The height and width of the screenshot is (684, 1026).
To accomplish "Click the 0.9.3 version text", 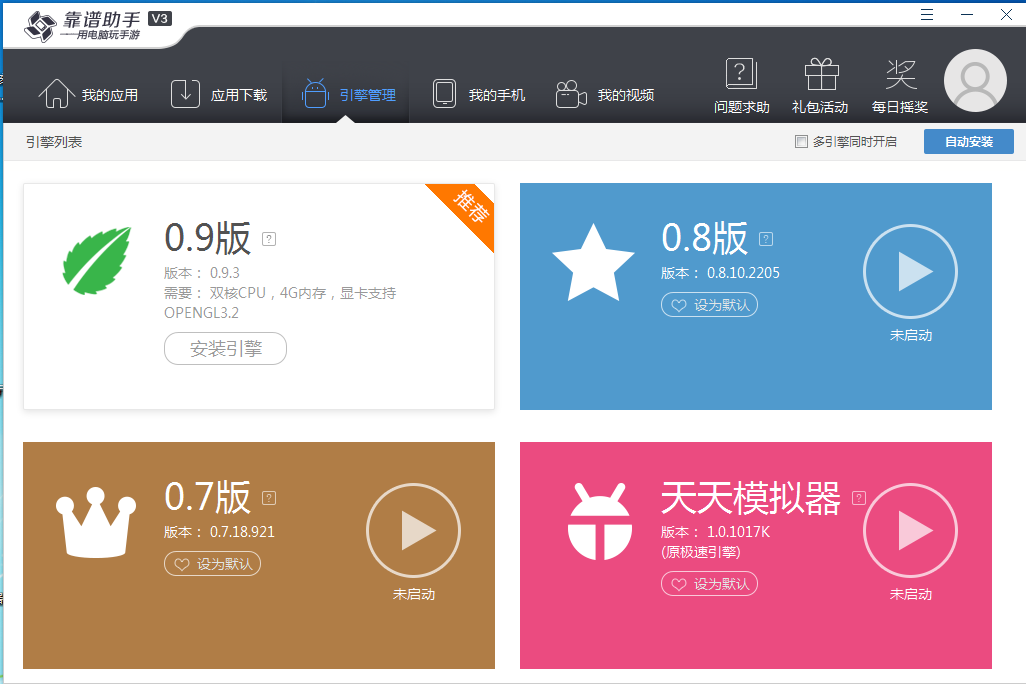I will pos(224,273).
